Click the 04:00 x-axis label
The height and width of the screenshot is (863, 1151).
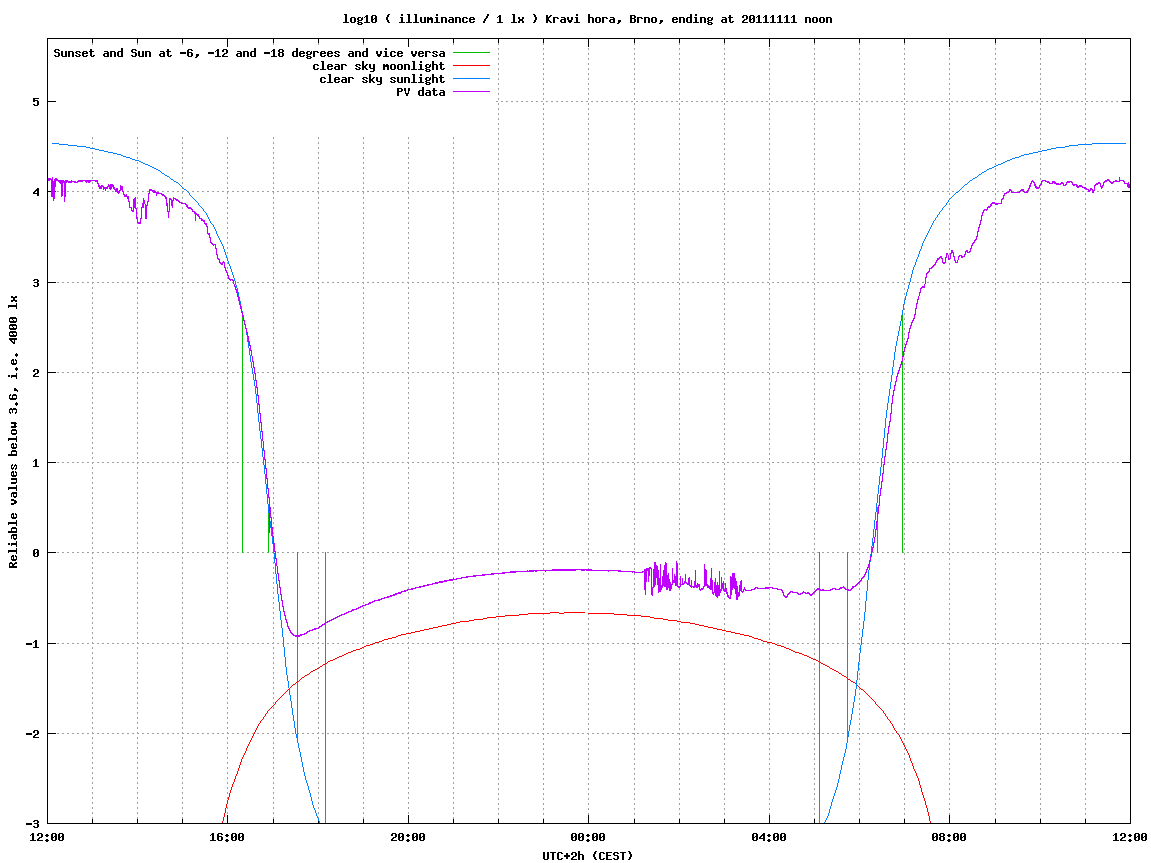769,837
